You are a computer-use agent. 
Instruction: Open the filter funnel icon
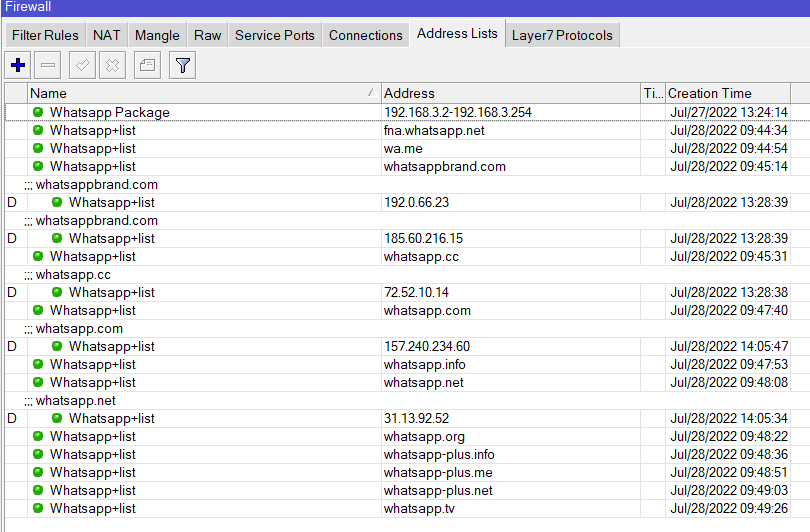(182, 65)
